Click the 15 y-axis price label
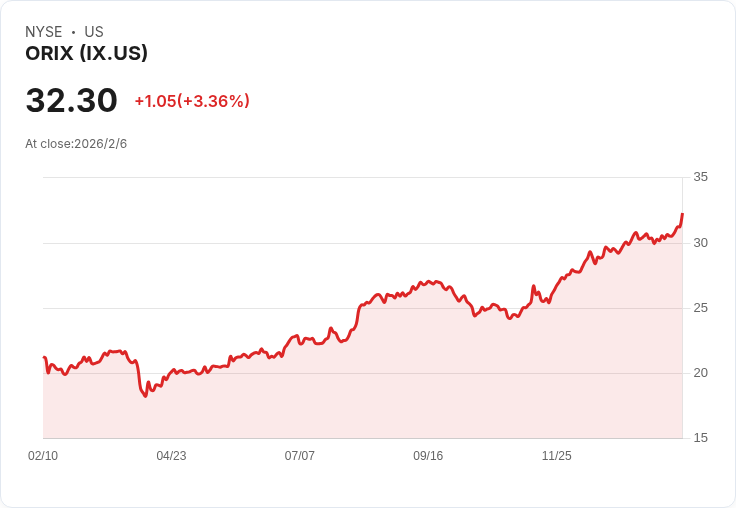This screenshot has width=736, height=508. (x=700, y=438)
